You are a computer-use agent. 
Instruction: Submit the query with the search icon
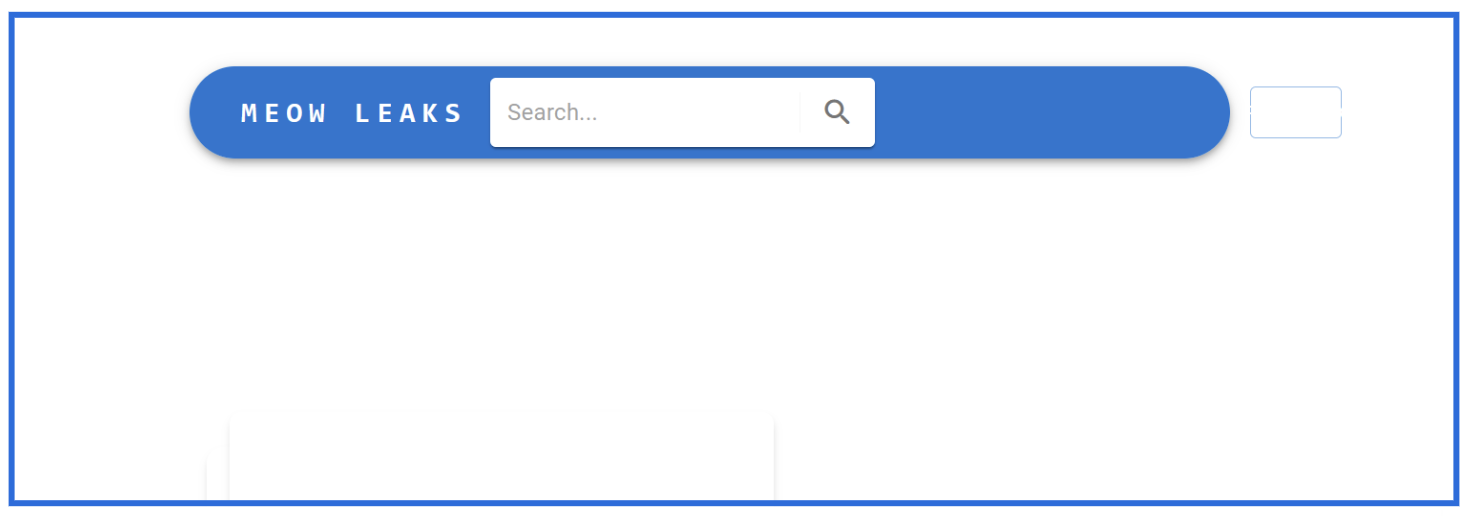click(837, 112)
